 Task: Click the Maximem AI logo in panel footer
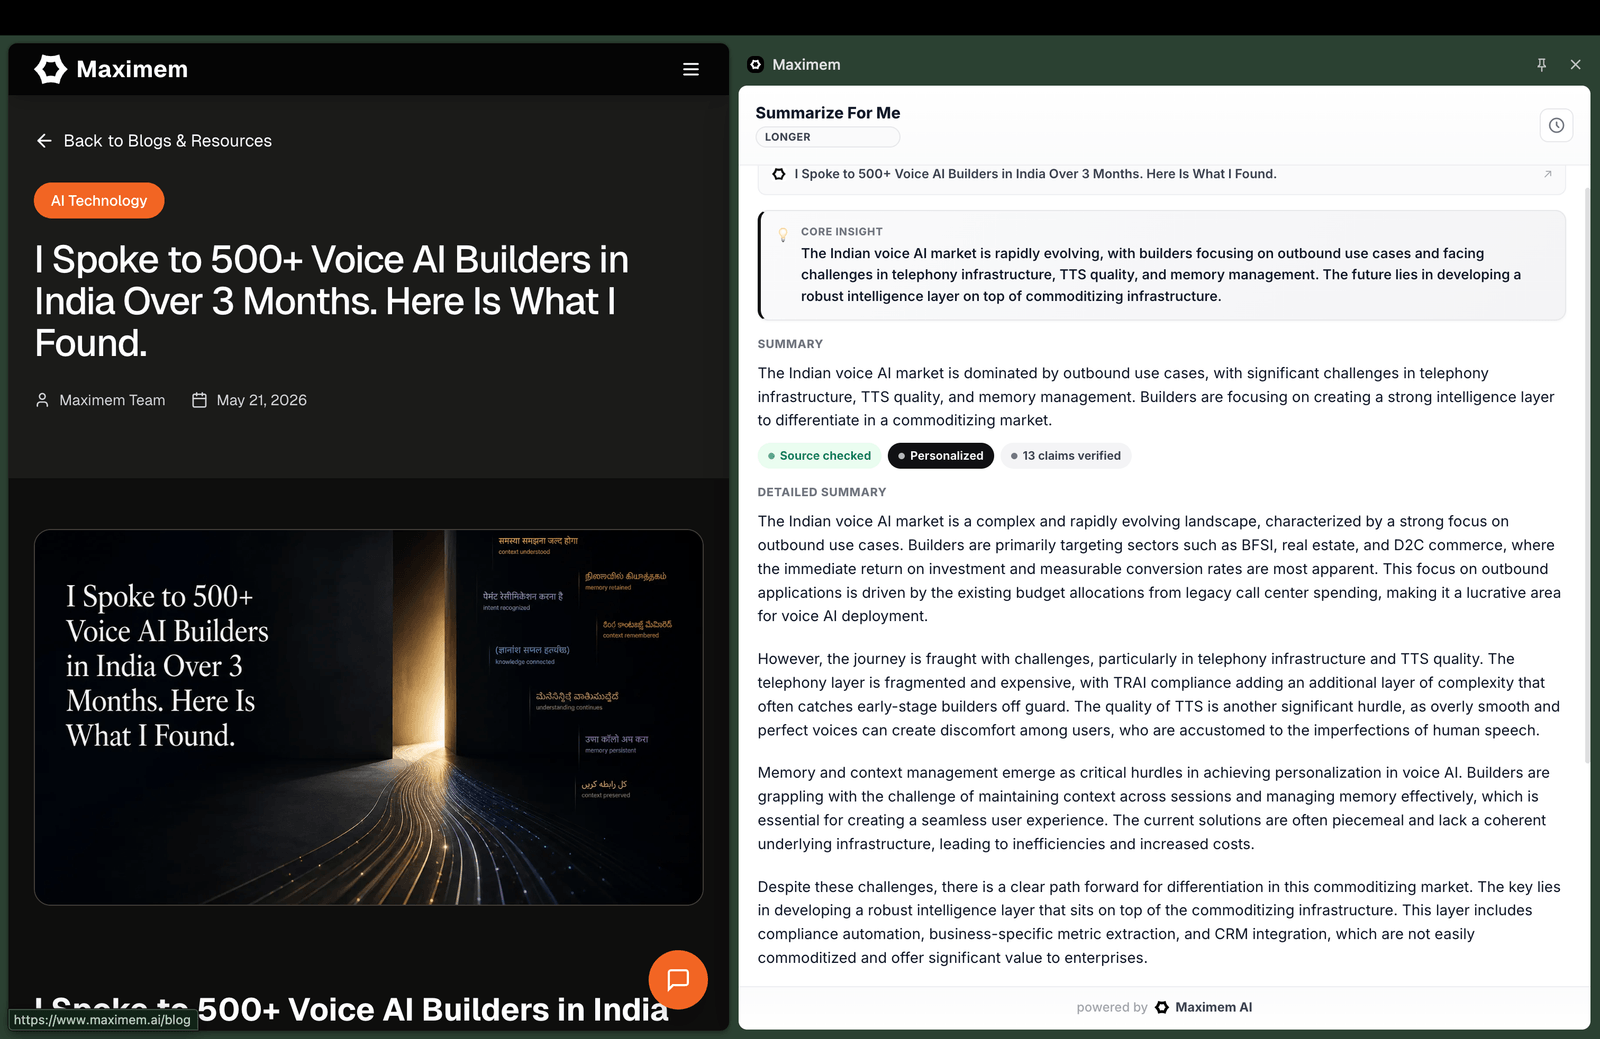click(x=1162, y=1007)
